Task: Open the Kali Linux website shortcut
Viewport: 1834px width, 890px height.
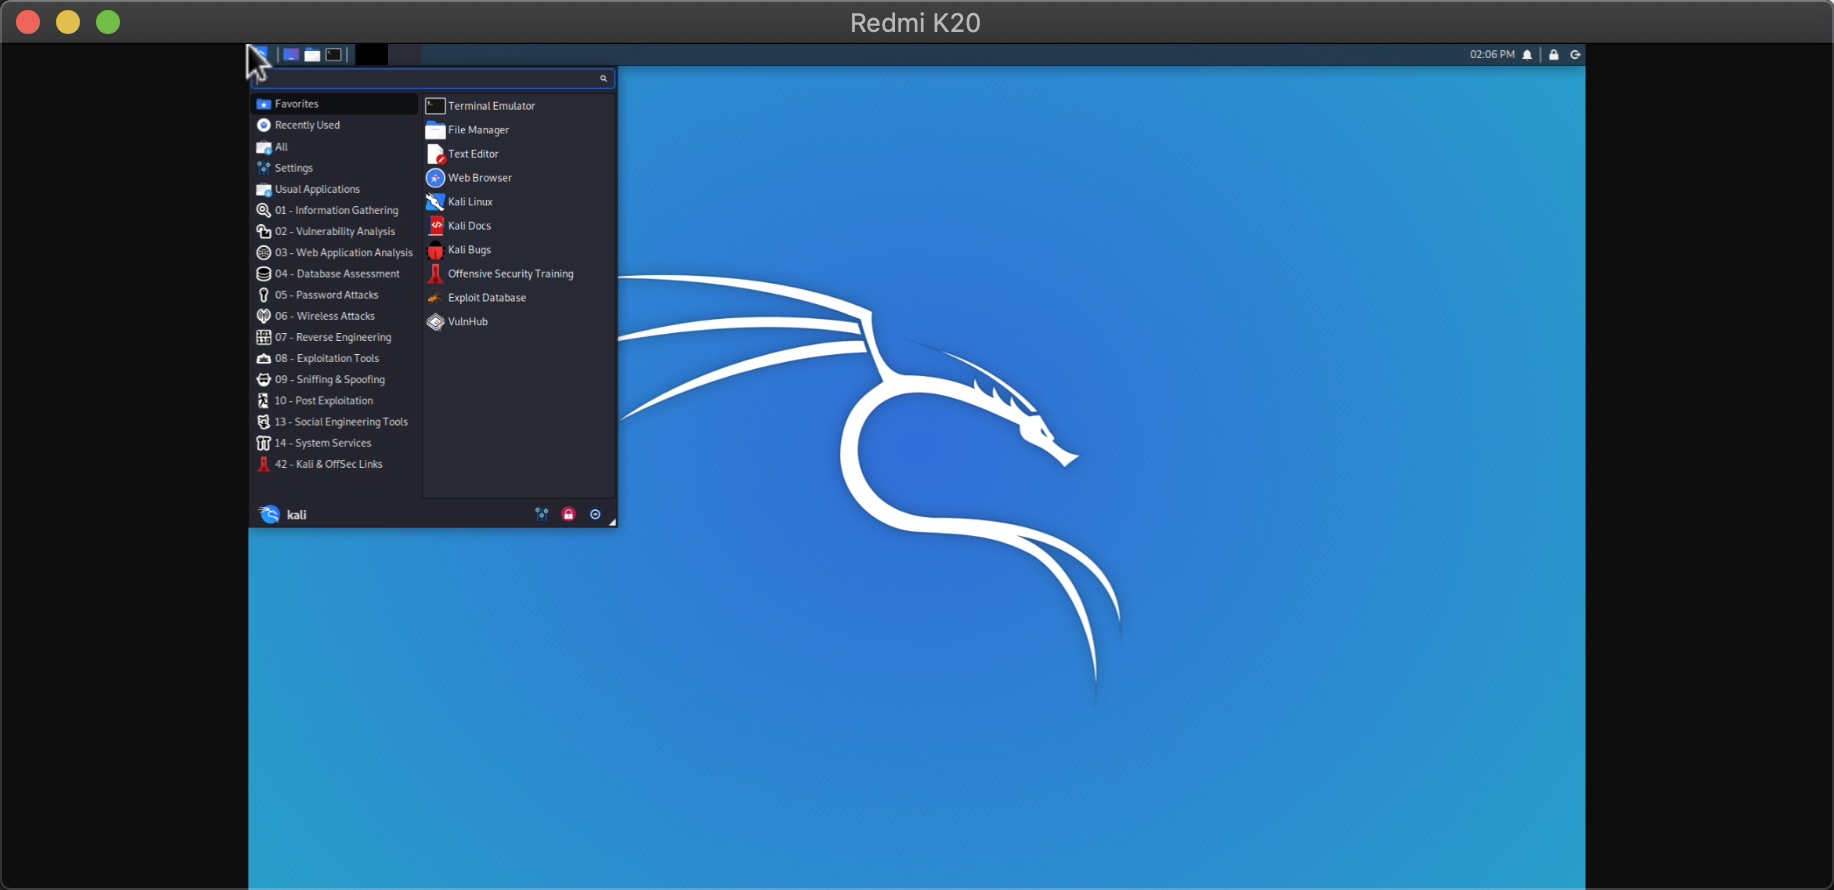Action: coord(518,202)
